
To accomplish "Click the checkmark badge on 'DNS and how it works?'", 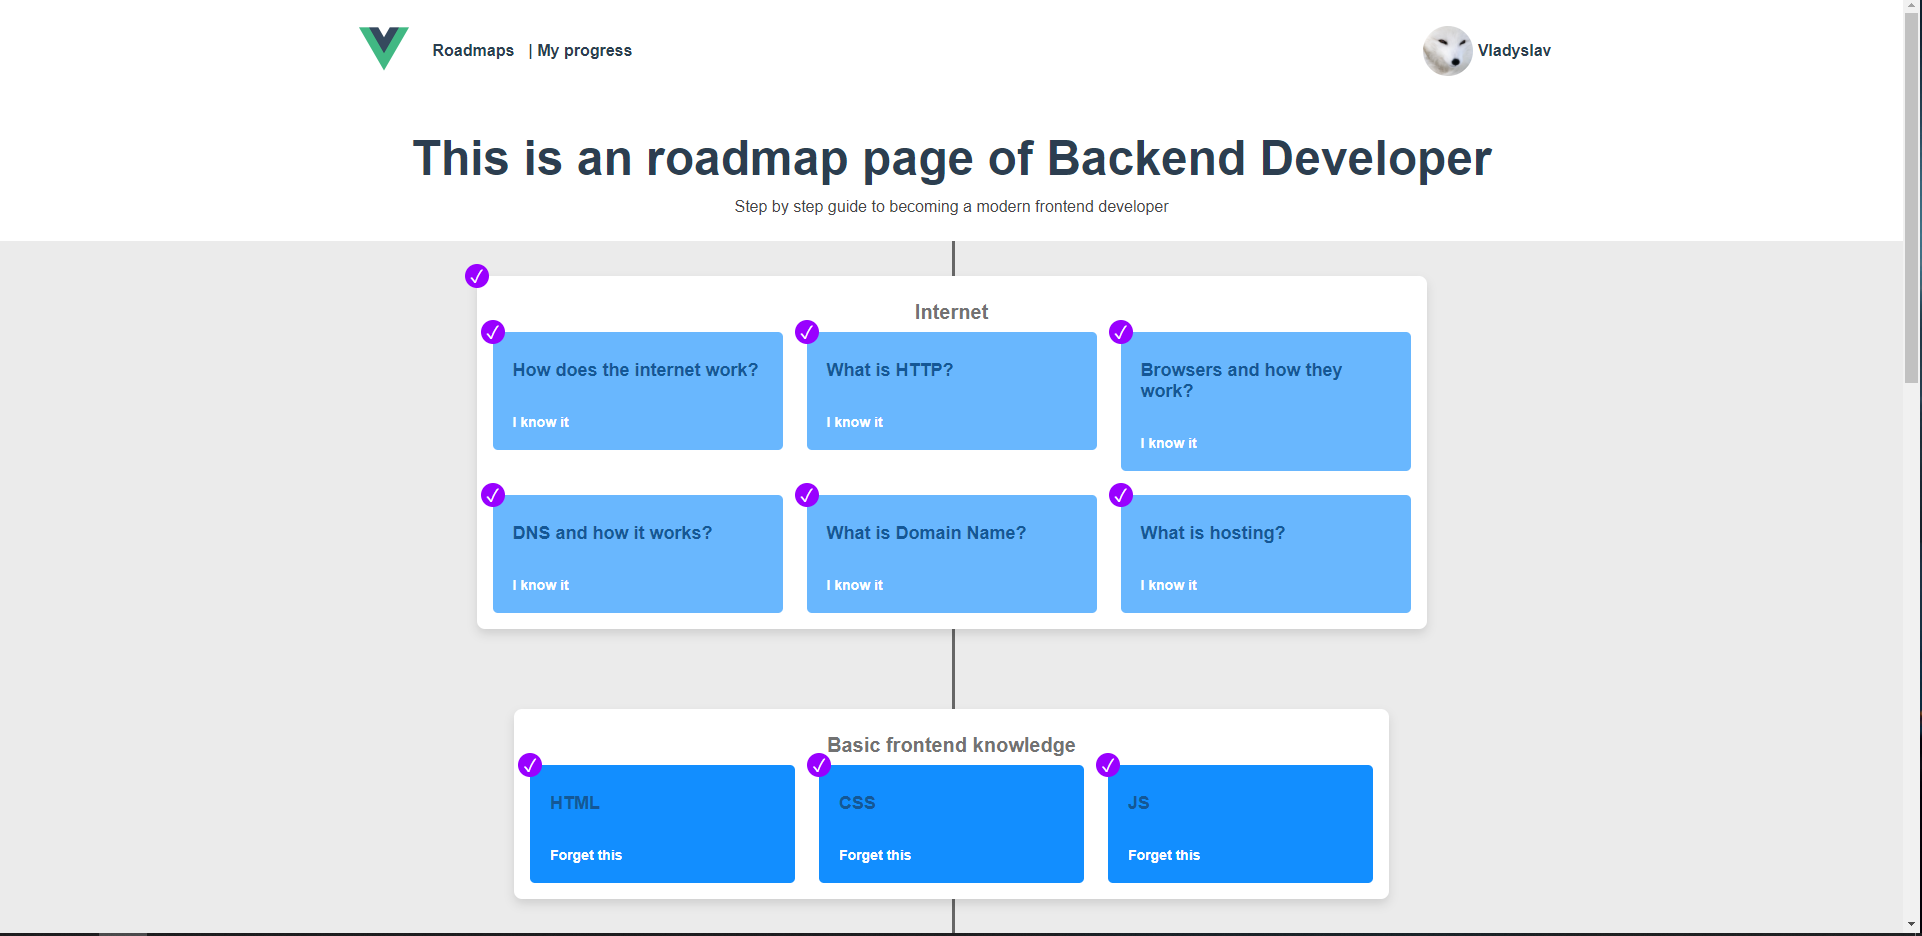I will tap(493, 495).
